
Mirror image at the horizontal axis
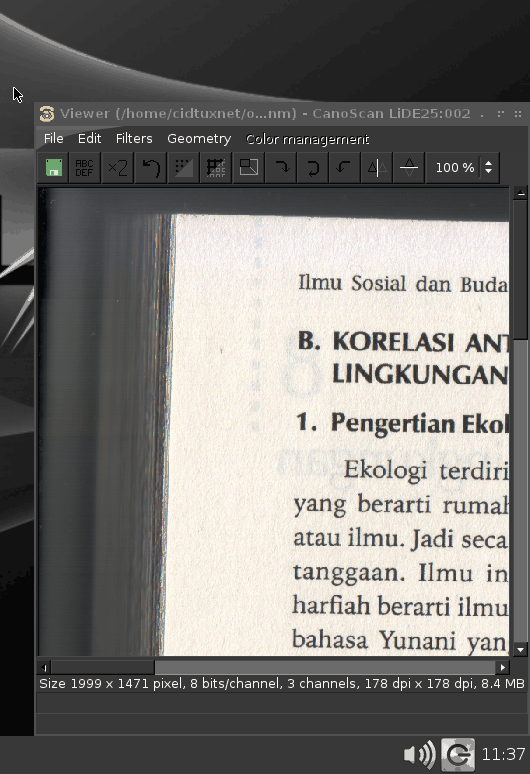(409, 168)
